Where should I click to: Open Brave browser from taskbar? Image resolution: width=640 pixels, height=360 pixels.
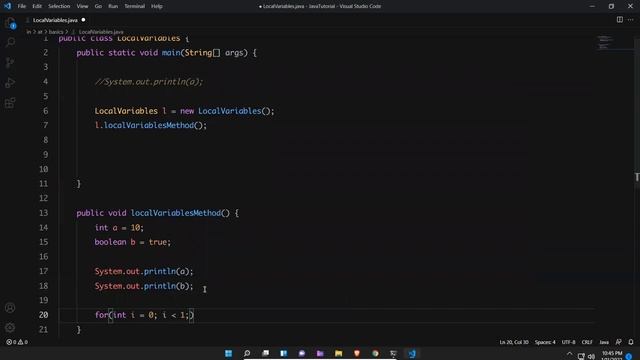point(357,353)
